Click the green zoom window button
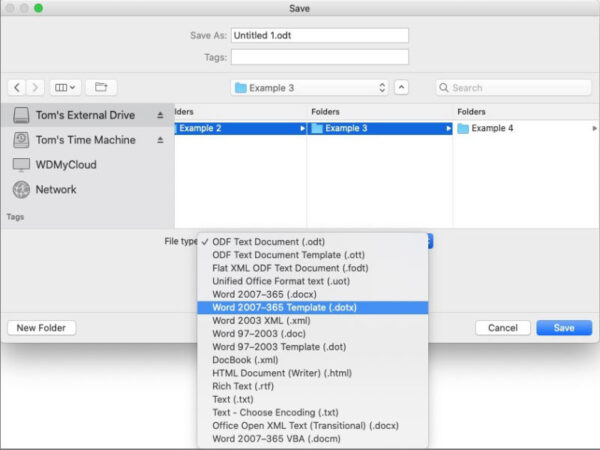 38,8
